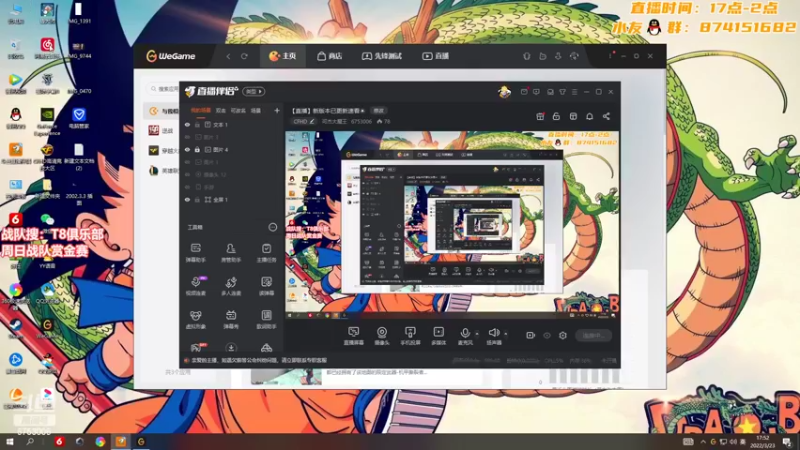Click the edit button beside the stream title
Viewport: 800px width, 450px height.
379,110
